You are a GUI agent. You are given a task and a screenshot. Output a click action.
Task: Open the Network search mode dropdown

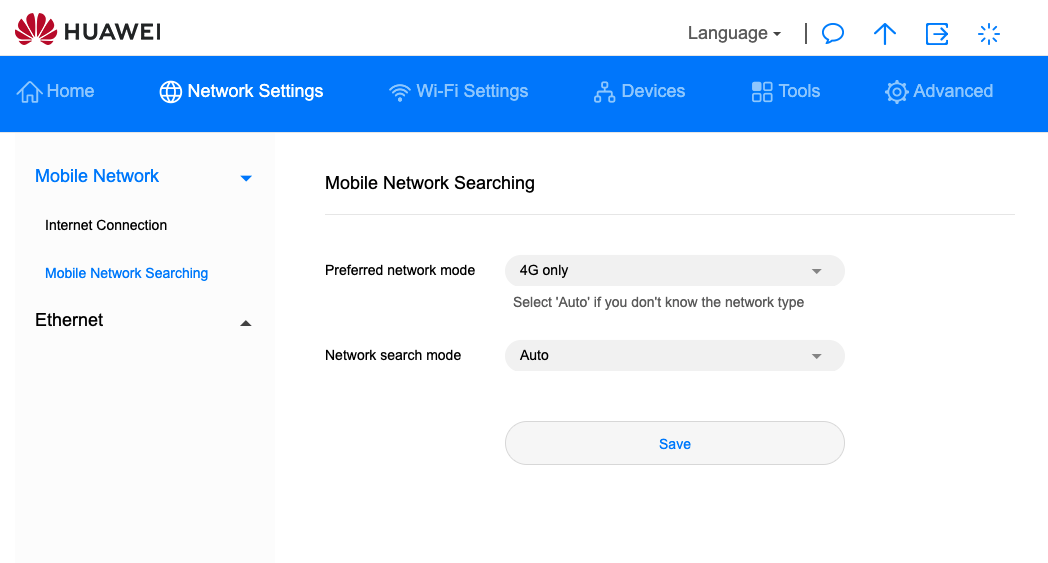pyautogui.click(x=674, y=355)
